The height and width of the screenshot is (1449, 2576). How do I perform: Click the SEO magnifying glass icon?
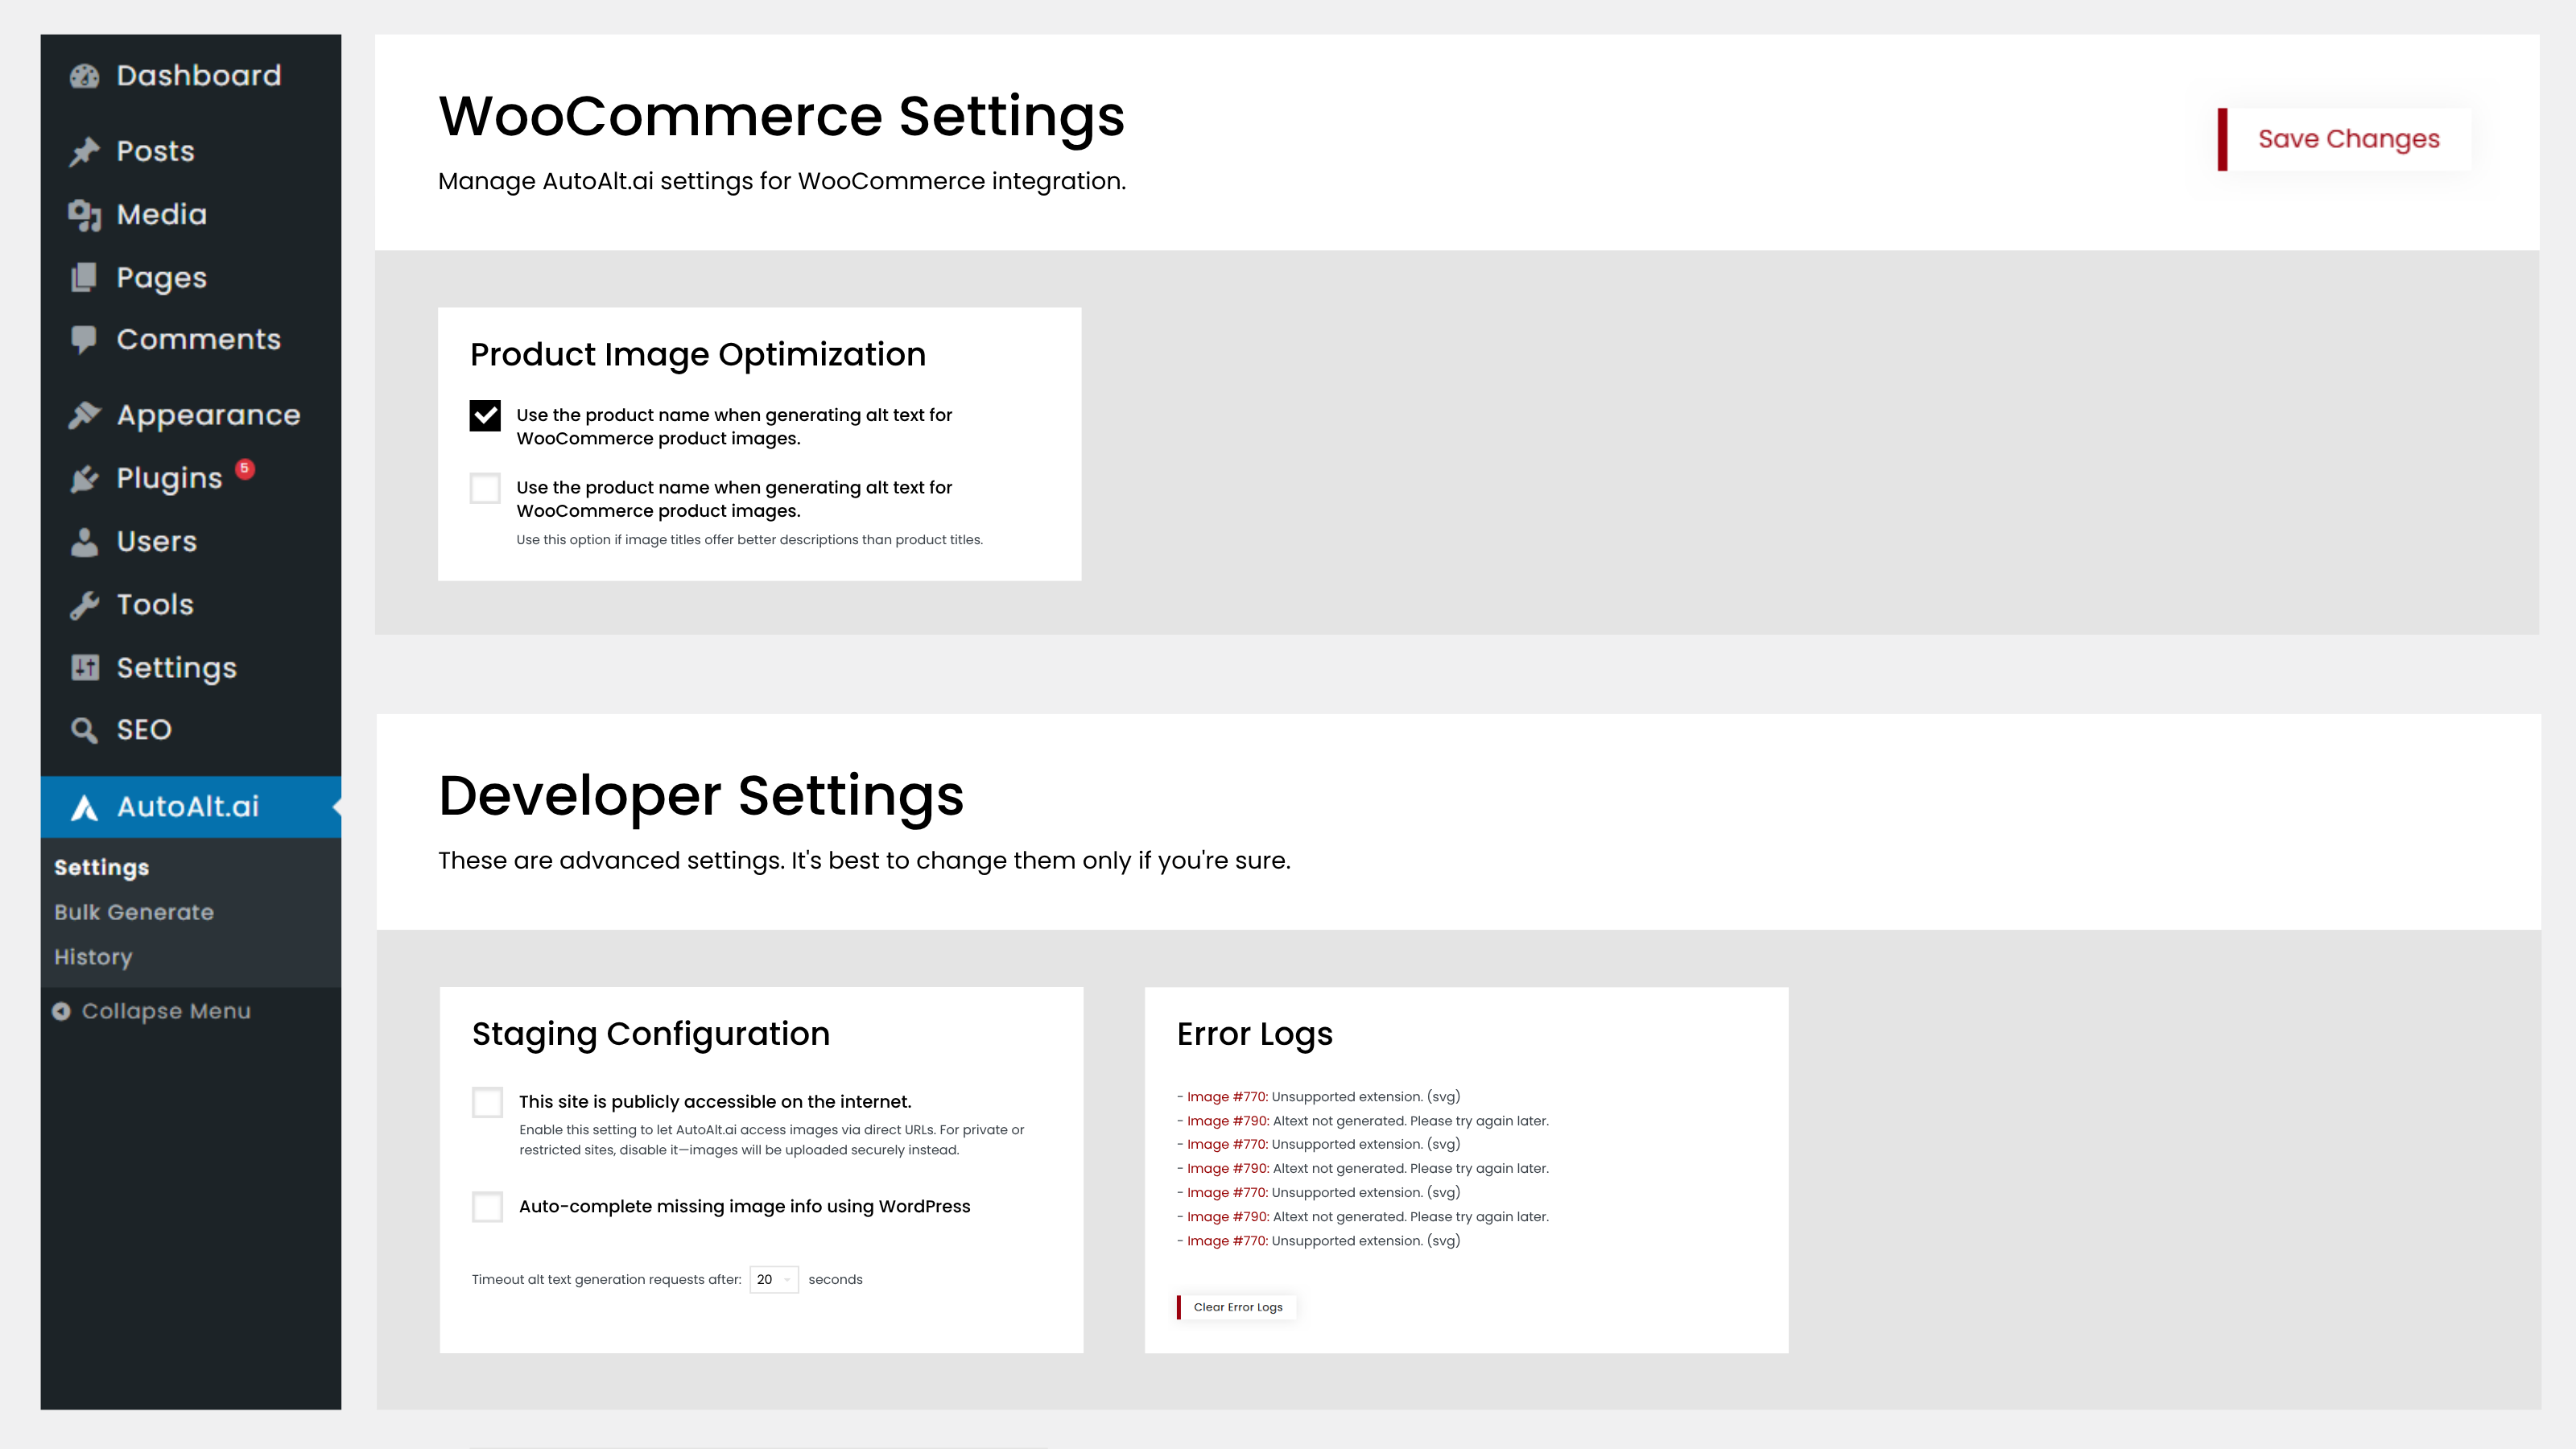pos(84,730)
